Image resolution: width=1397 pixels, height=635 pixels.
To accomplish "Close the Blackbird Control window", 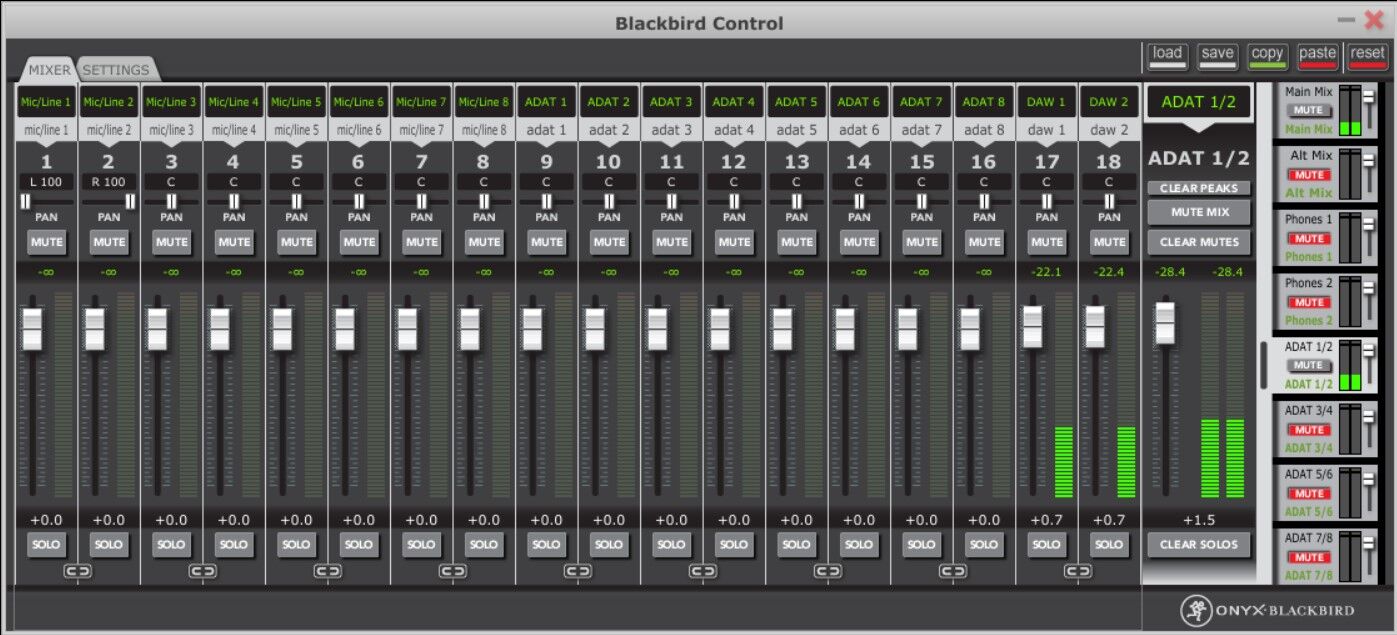I will point(1374,19).
